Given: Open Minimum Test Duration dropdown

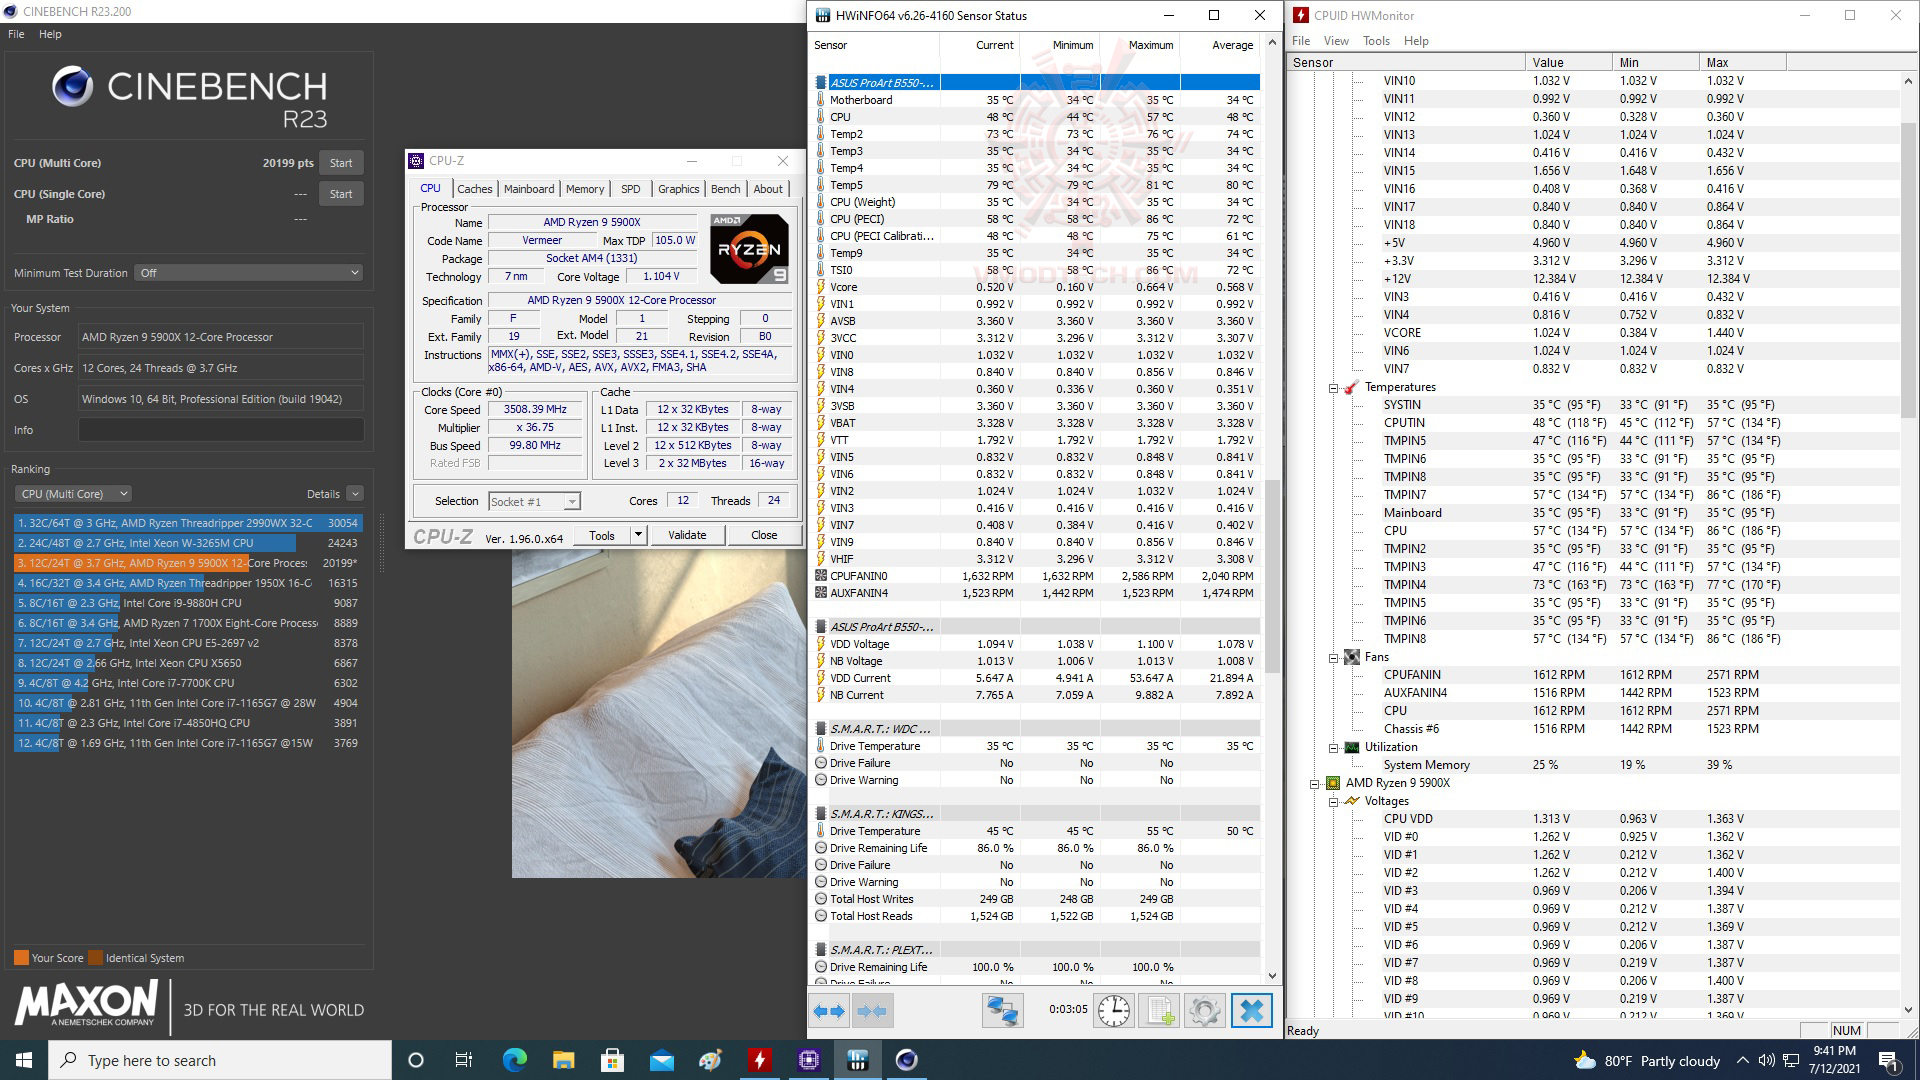Looking at the screenshot, I should pos(248,273).
